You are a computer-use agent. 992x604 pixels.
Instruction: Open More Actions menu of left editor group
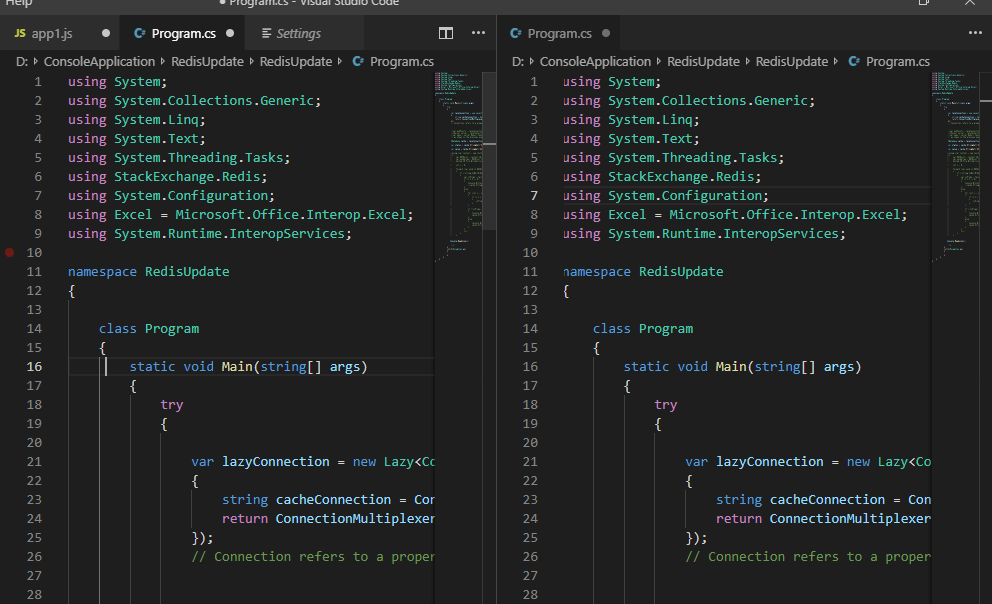478,33
